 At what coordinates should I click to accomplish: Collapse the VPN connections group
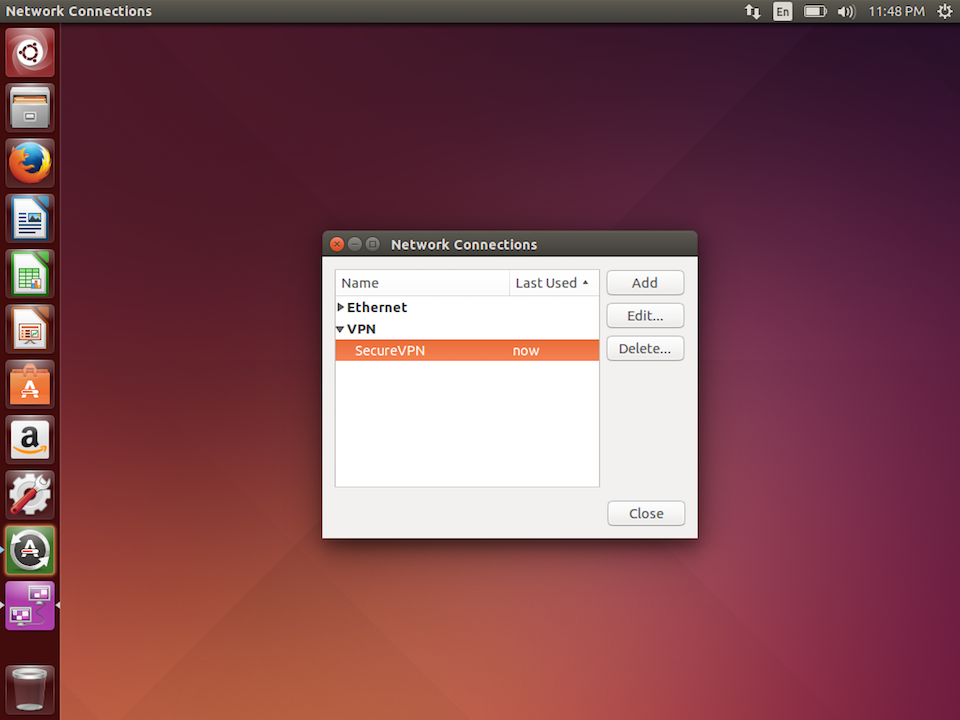click(341, 329)
